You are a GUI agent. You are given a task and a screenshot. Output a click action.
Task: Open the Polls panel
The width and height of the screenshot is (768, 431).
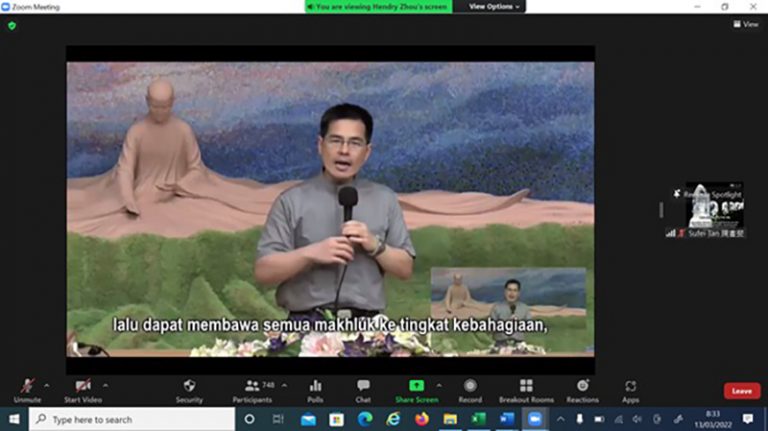pyautogui.click(x=315, y=390)
